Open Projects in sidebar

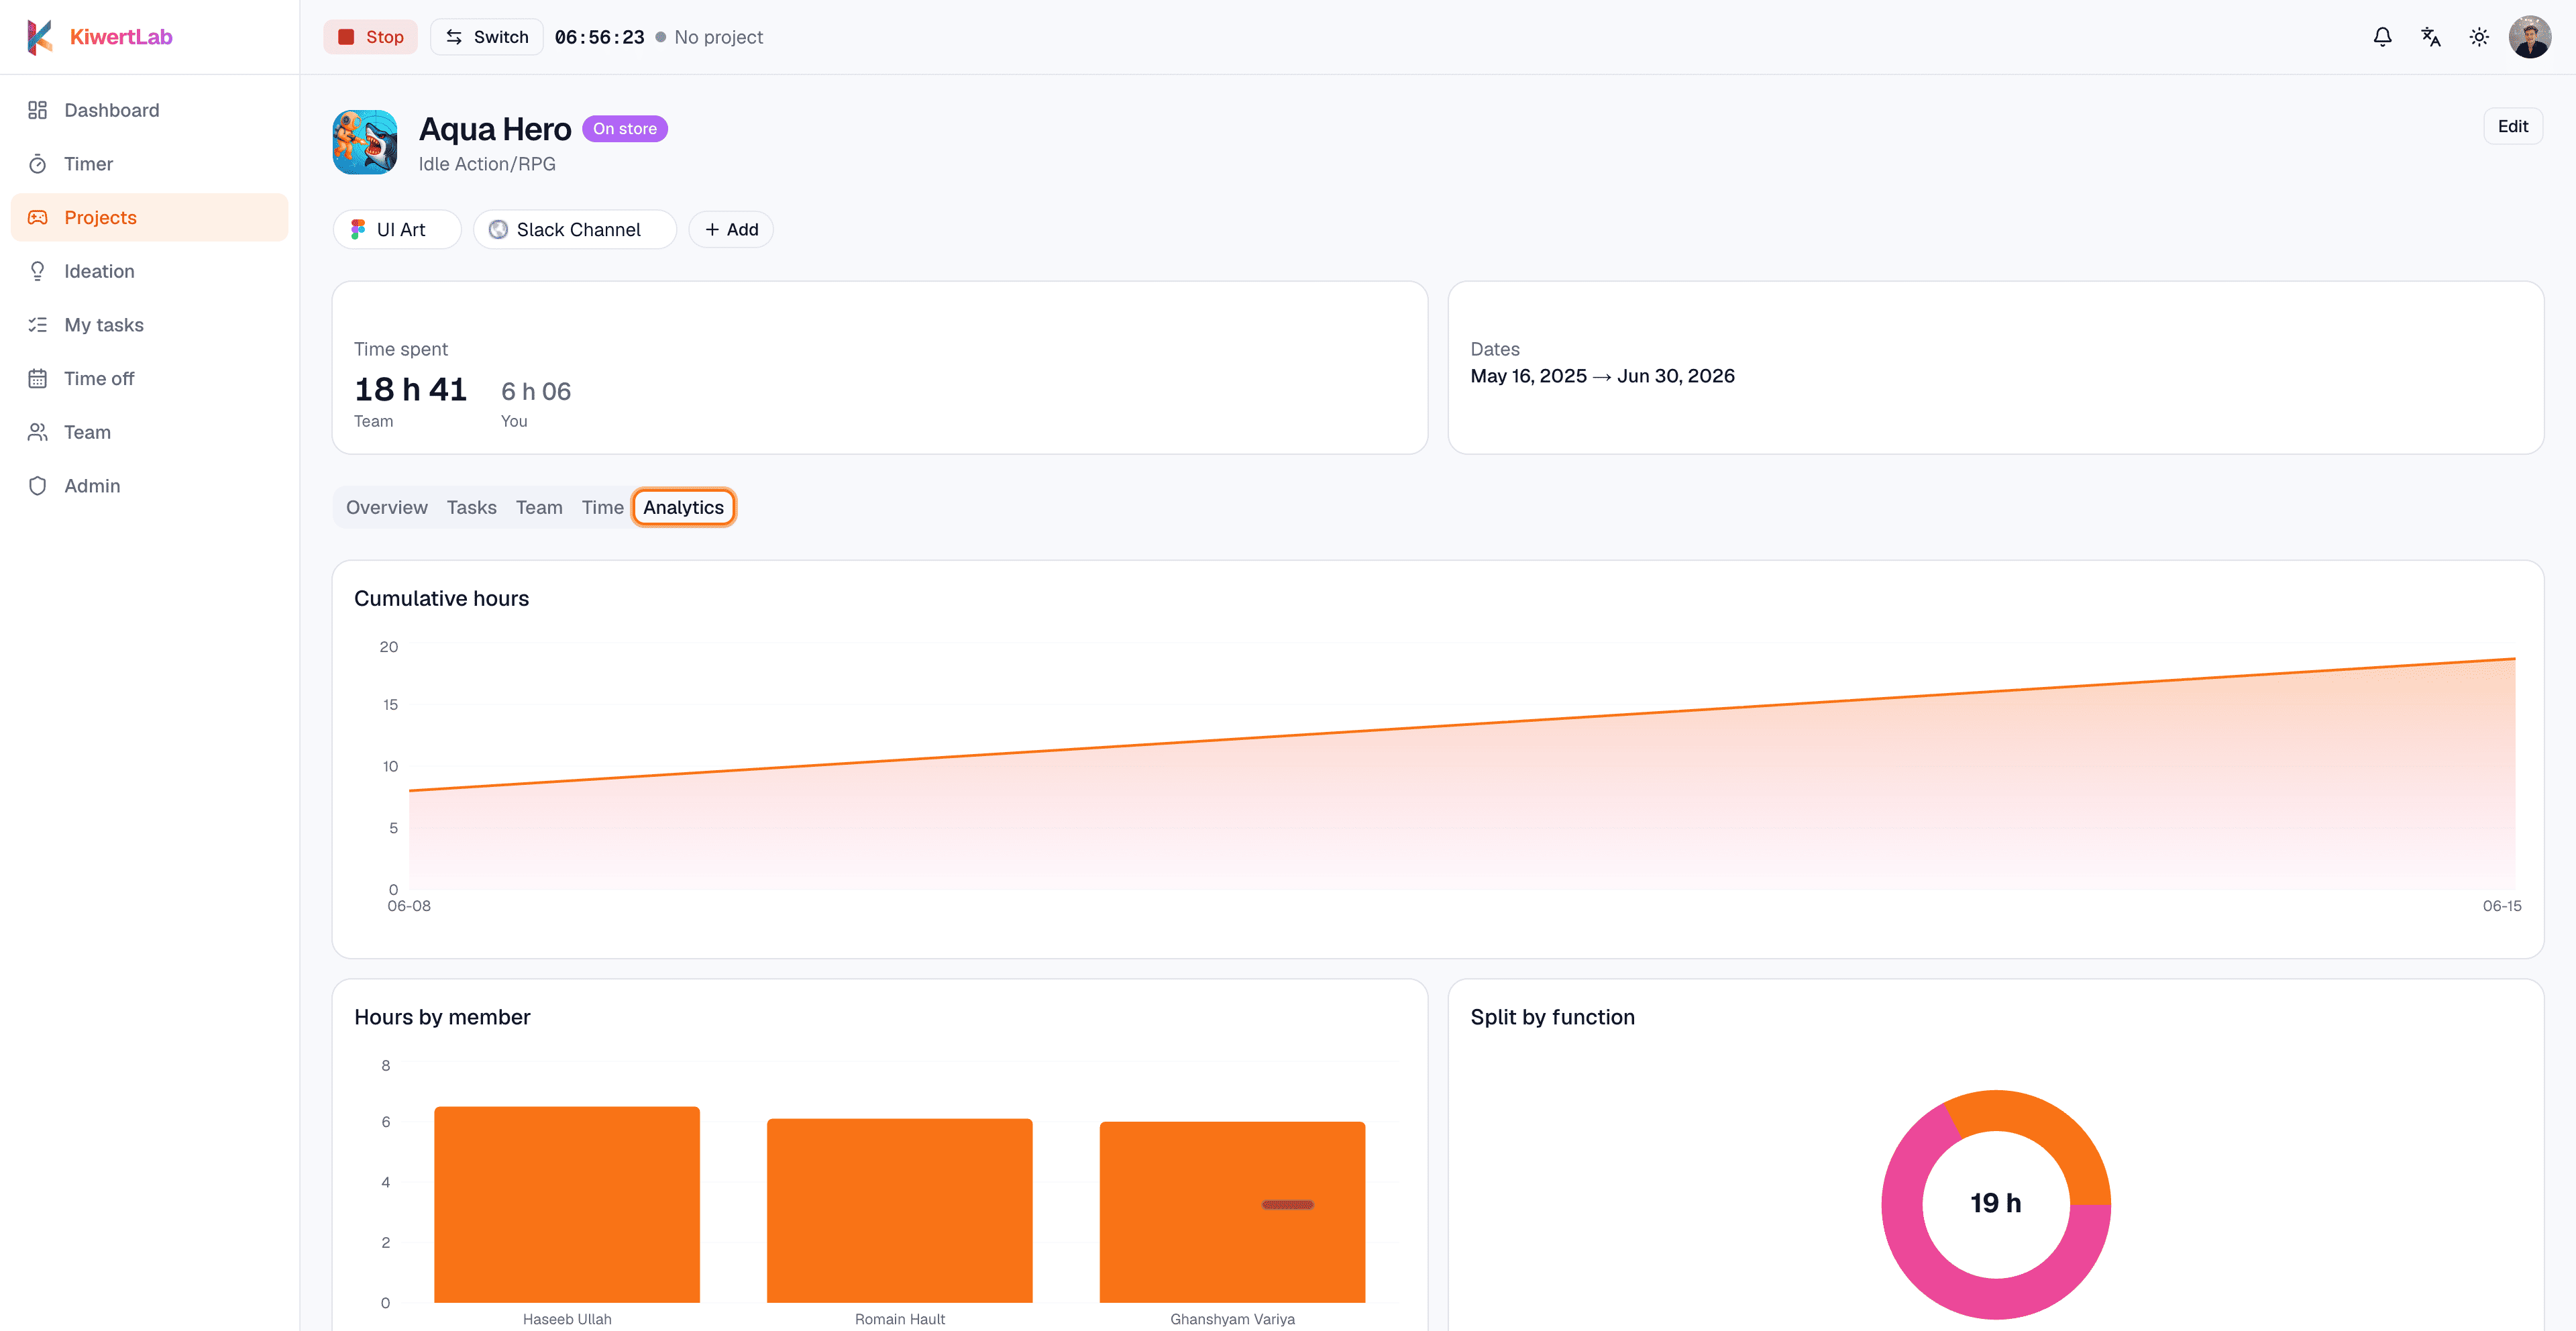[149, 217]
